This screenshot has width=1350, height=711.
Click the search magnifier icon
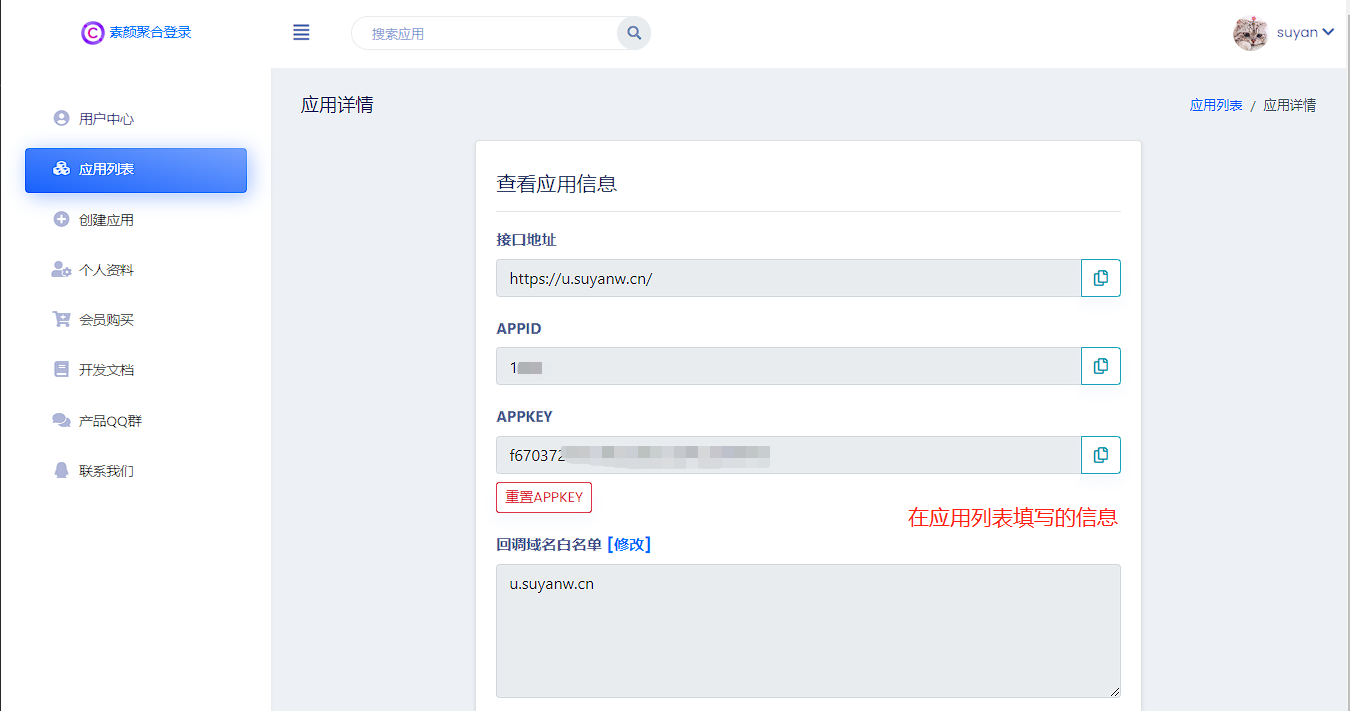click(x=633, y=32)
